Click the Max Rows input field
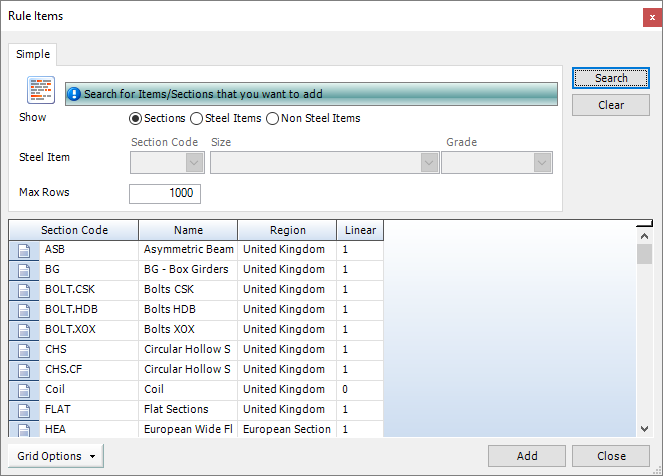 (165, 194)
